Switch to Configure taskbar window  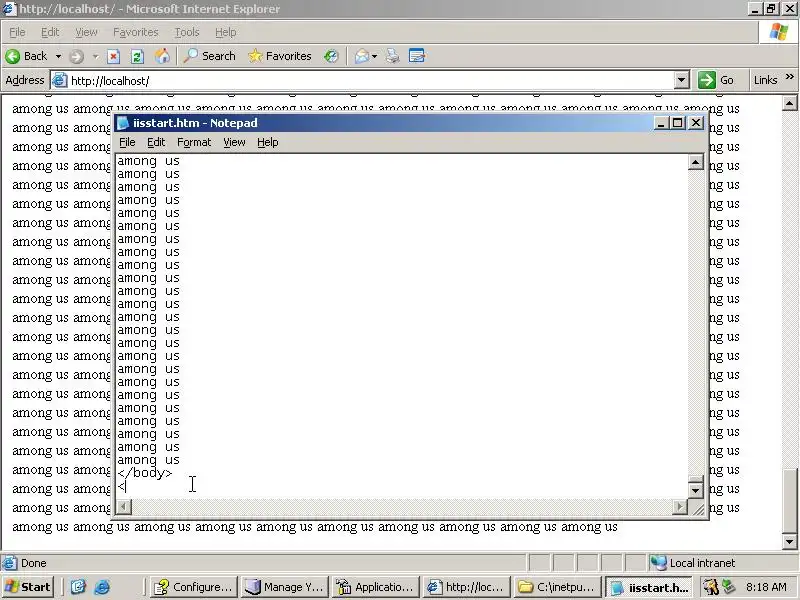tap(194, 587)
